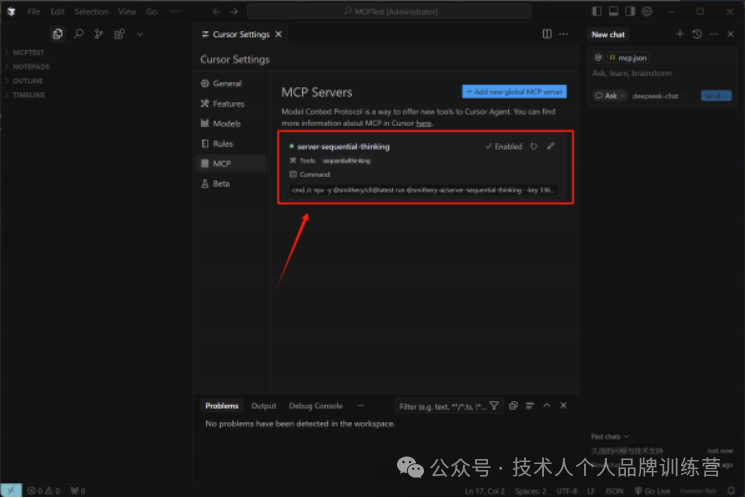Click the server-sequential-thinking name
745x498 pixels.
343,146
